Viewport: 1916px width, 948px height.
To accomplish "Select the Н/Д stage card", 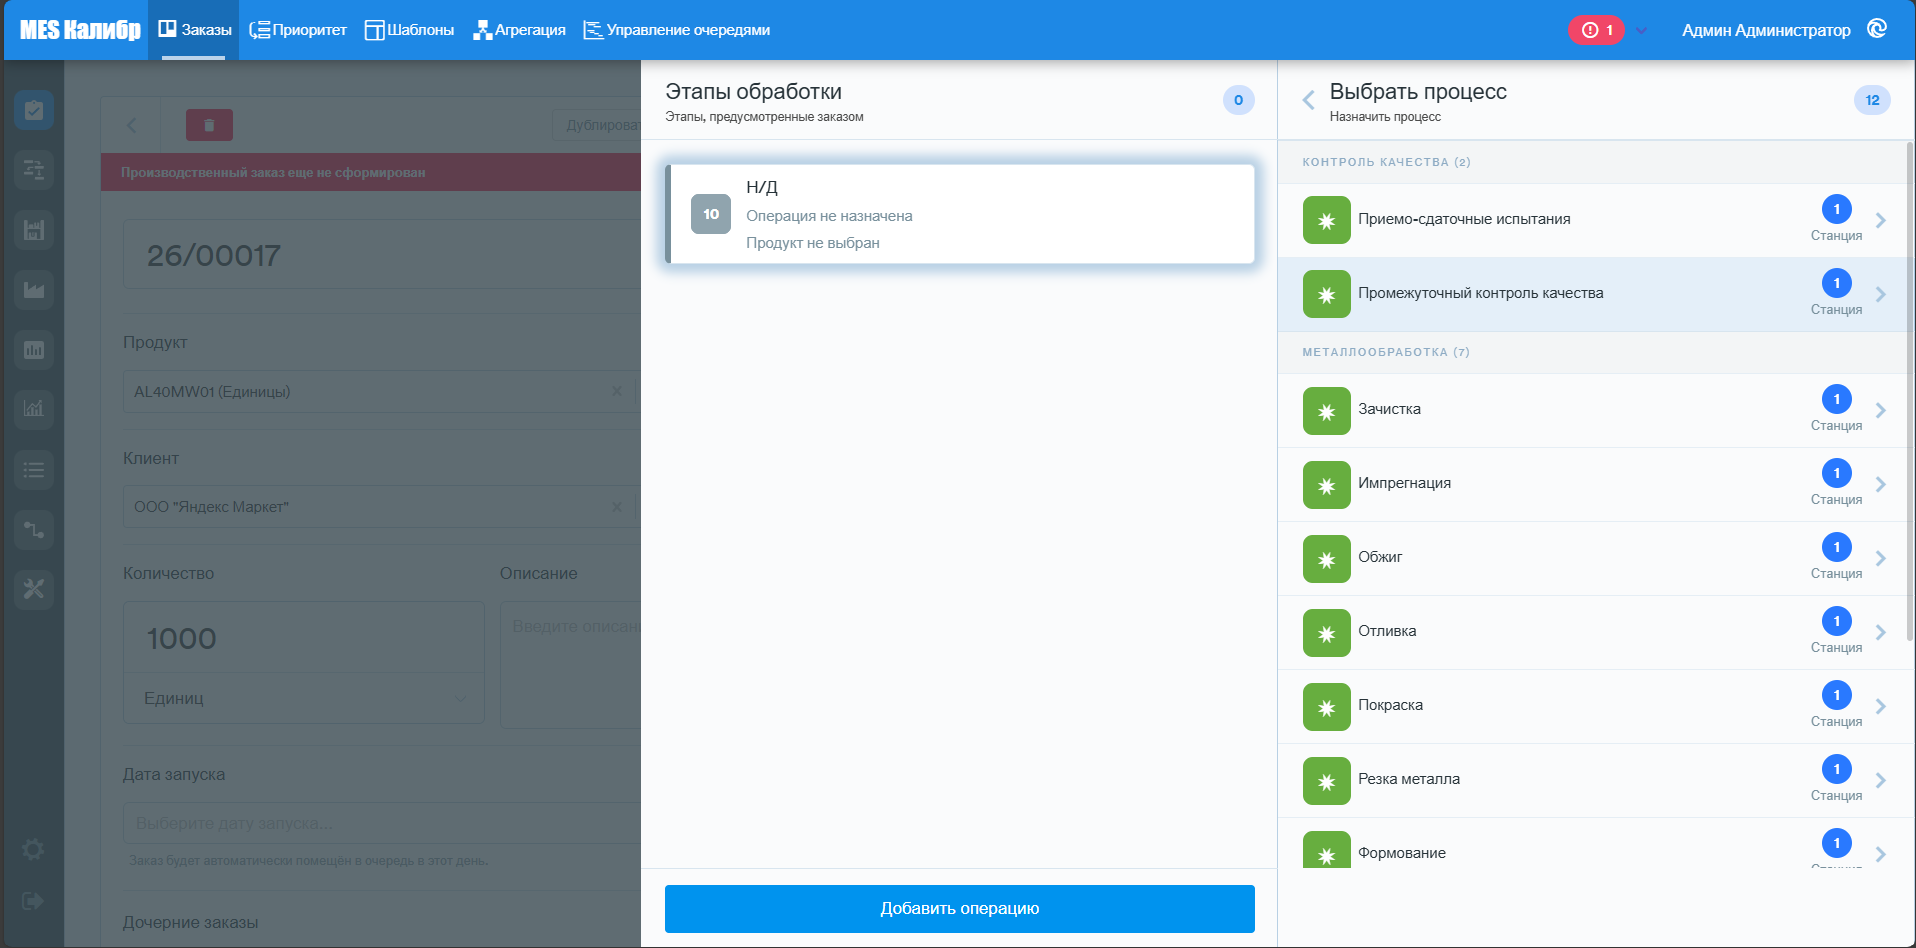I will coord(960,214).
